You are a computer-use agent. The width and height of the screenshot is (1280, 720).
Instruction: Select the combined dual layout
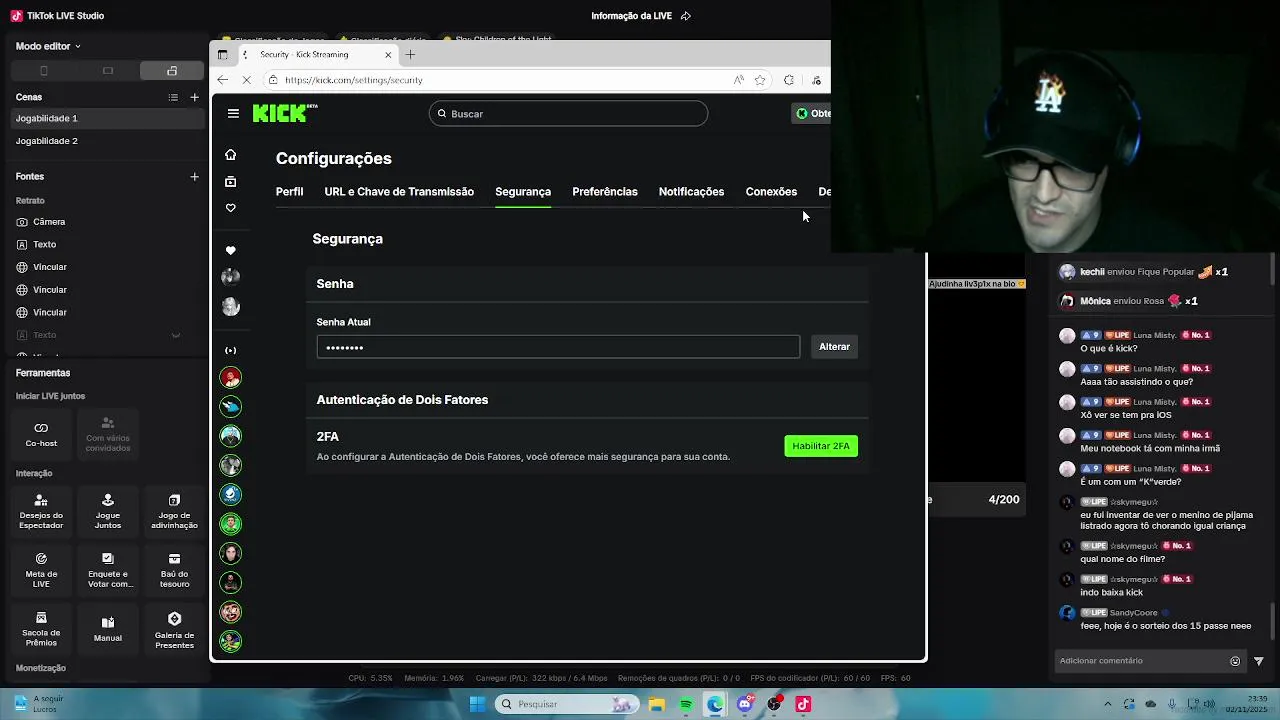(172, 71)
